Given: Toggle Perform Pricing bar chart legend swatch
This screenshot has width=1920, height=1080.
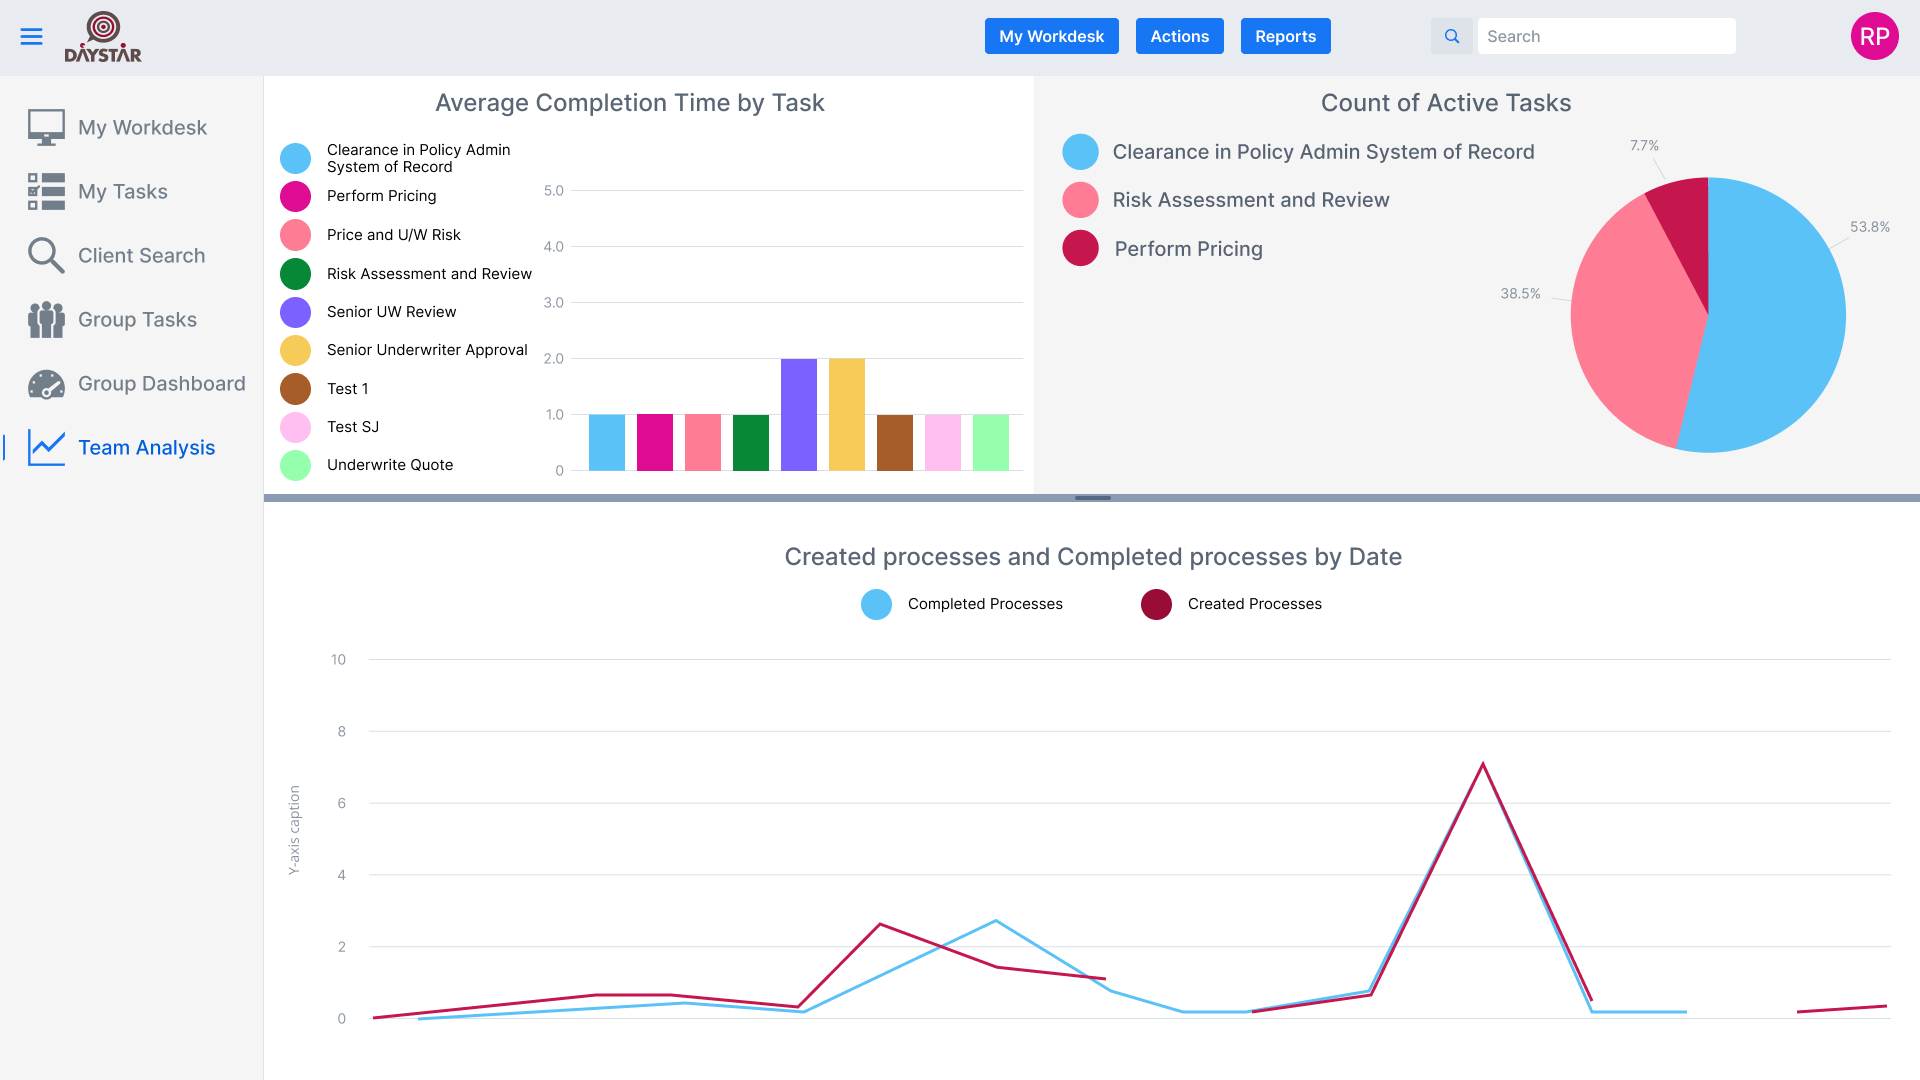Looking at the screenshot, I should tap(295, 196).
